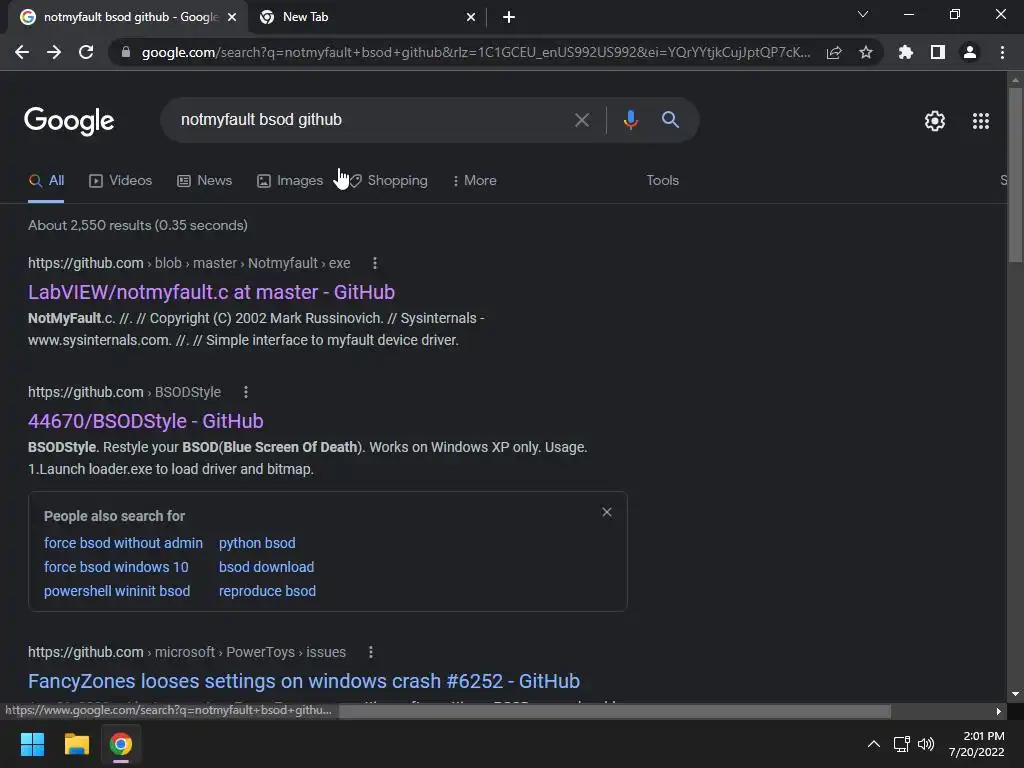The height and width of the screenshot is (768, 1024).
Task: Search for force bsod windows 10
Action: pos(116,567)
